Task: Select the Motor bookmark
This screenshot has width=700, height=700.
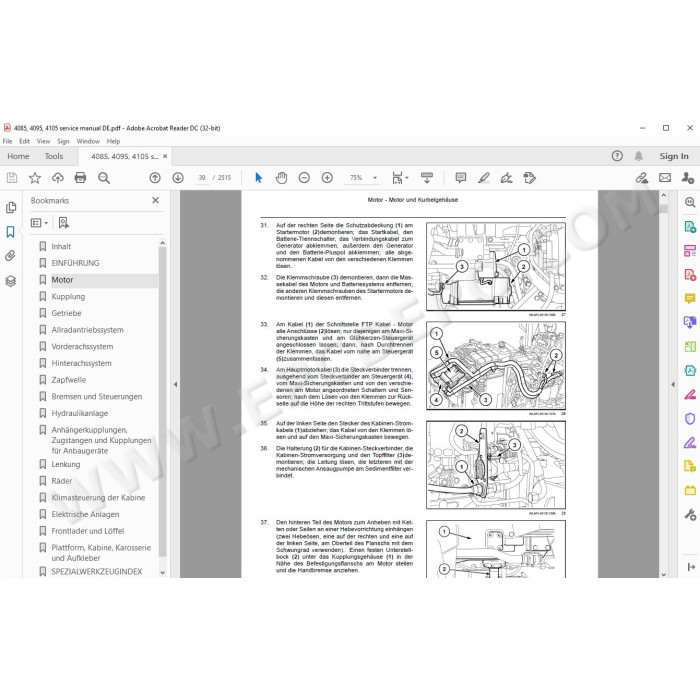Action: [62, 280]
